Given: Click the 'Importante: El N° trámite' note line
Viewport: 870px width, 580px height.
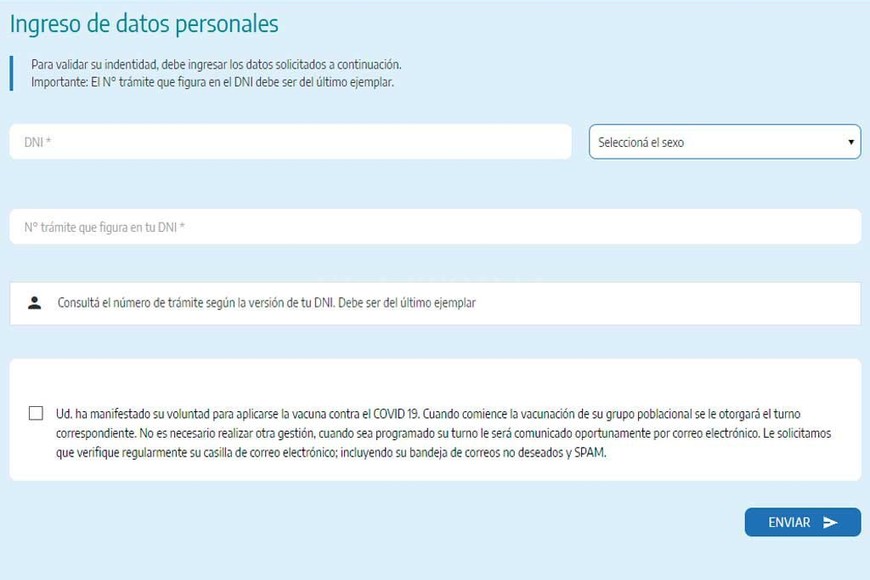Looking at the screenshot, I should (212, 82).
